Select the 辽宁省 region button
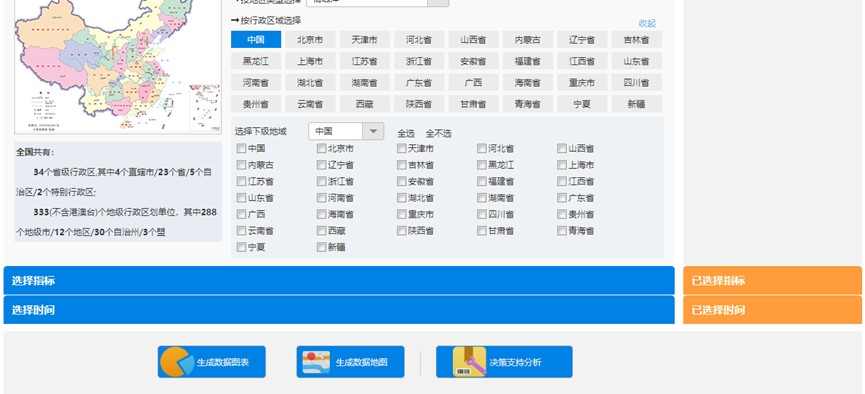The width and height of the screenshot is (865, 394). point(582,40)
